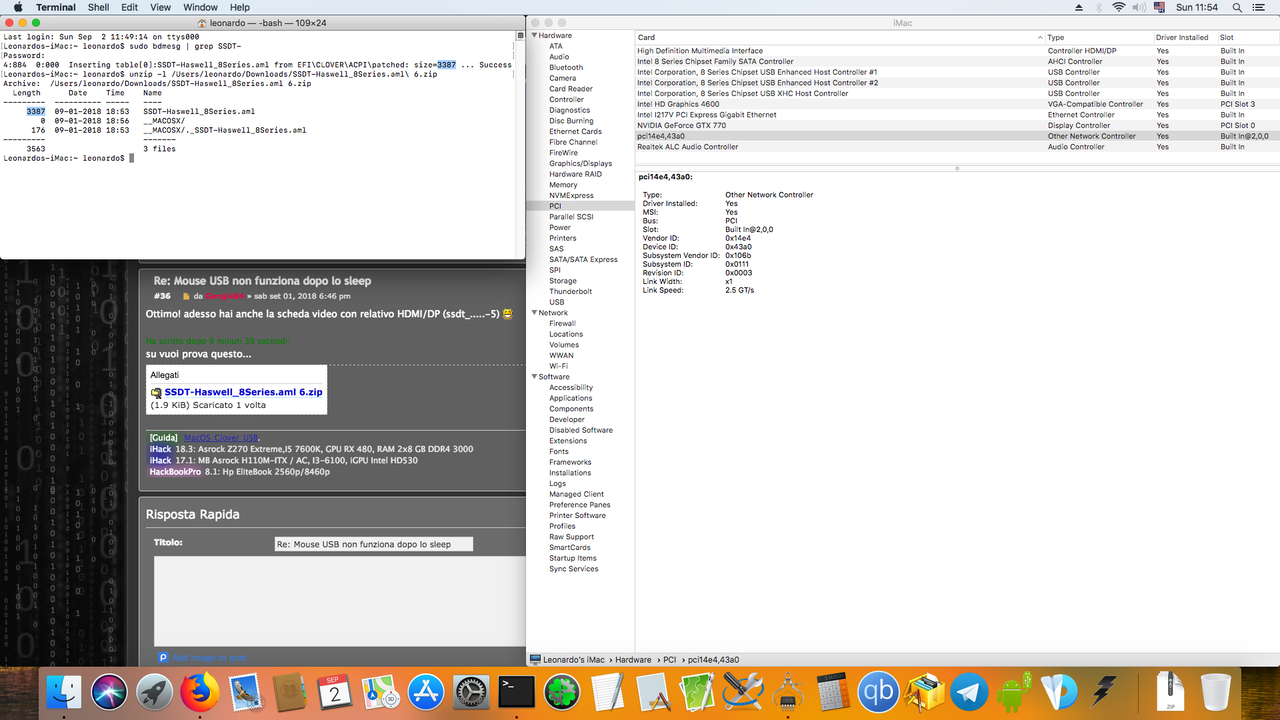Open the US keyboard input flag menu

1160,7
